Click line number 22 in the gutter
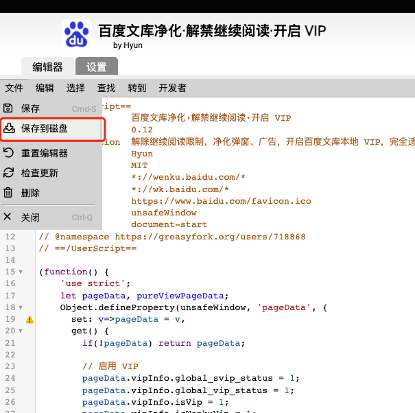Image resolution: width=415 pixels, height=413 pixels. click(10, 355)
